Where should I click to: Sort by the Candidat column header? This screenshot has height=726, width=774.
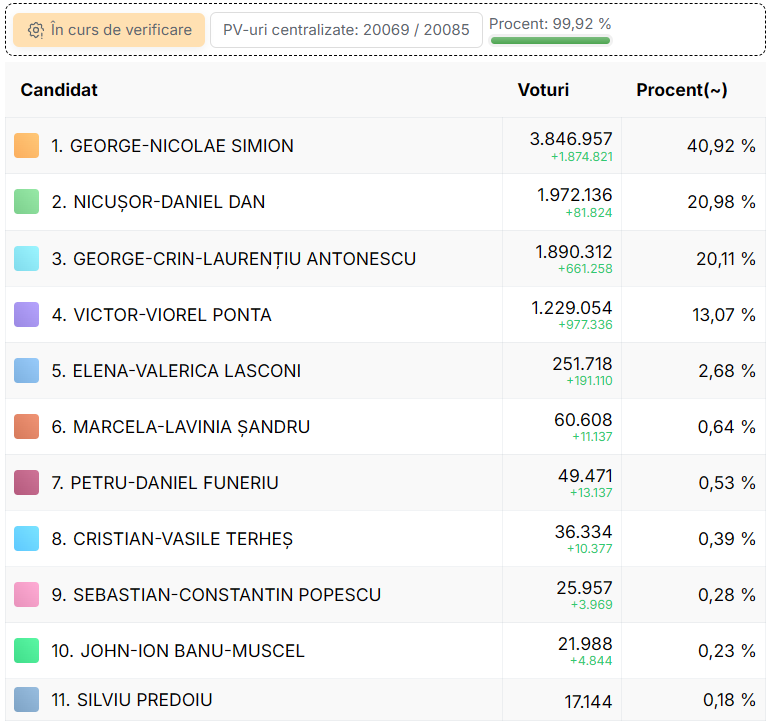pos(59,90)
